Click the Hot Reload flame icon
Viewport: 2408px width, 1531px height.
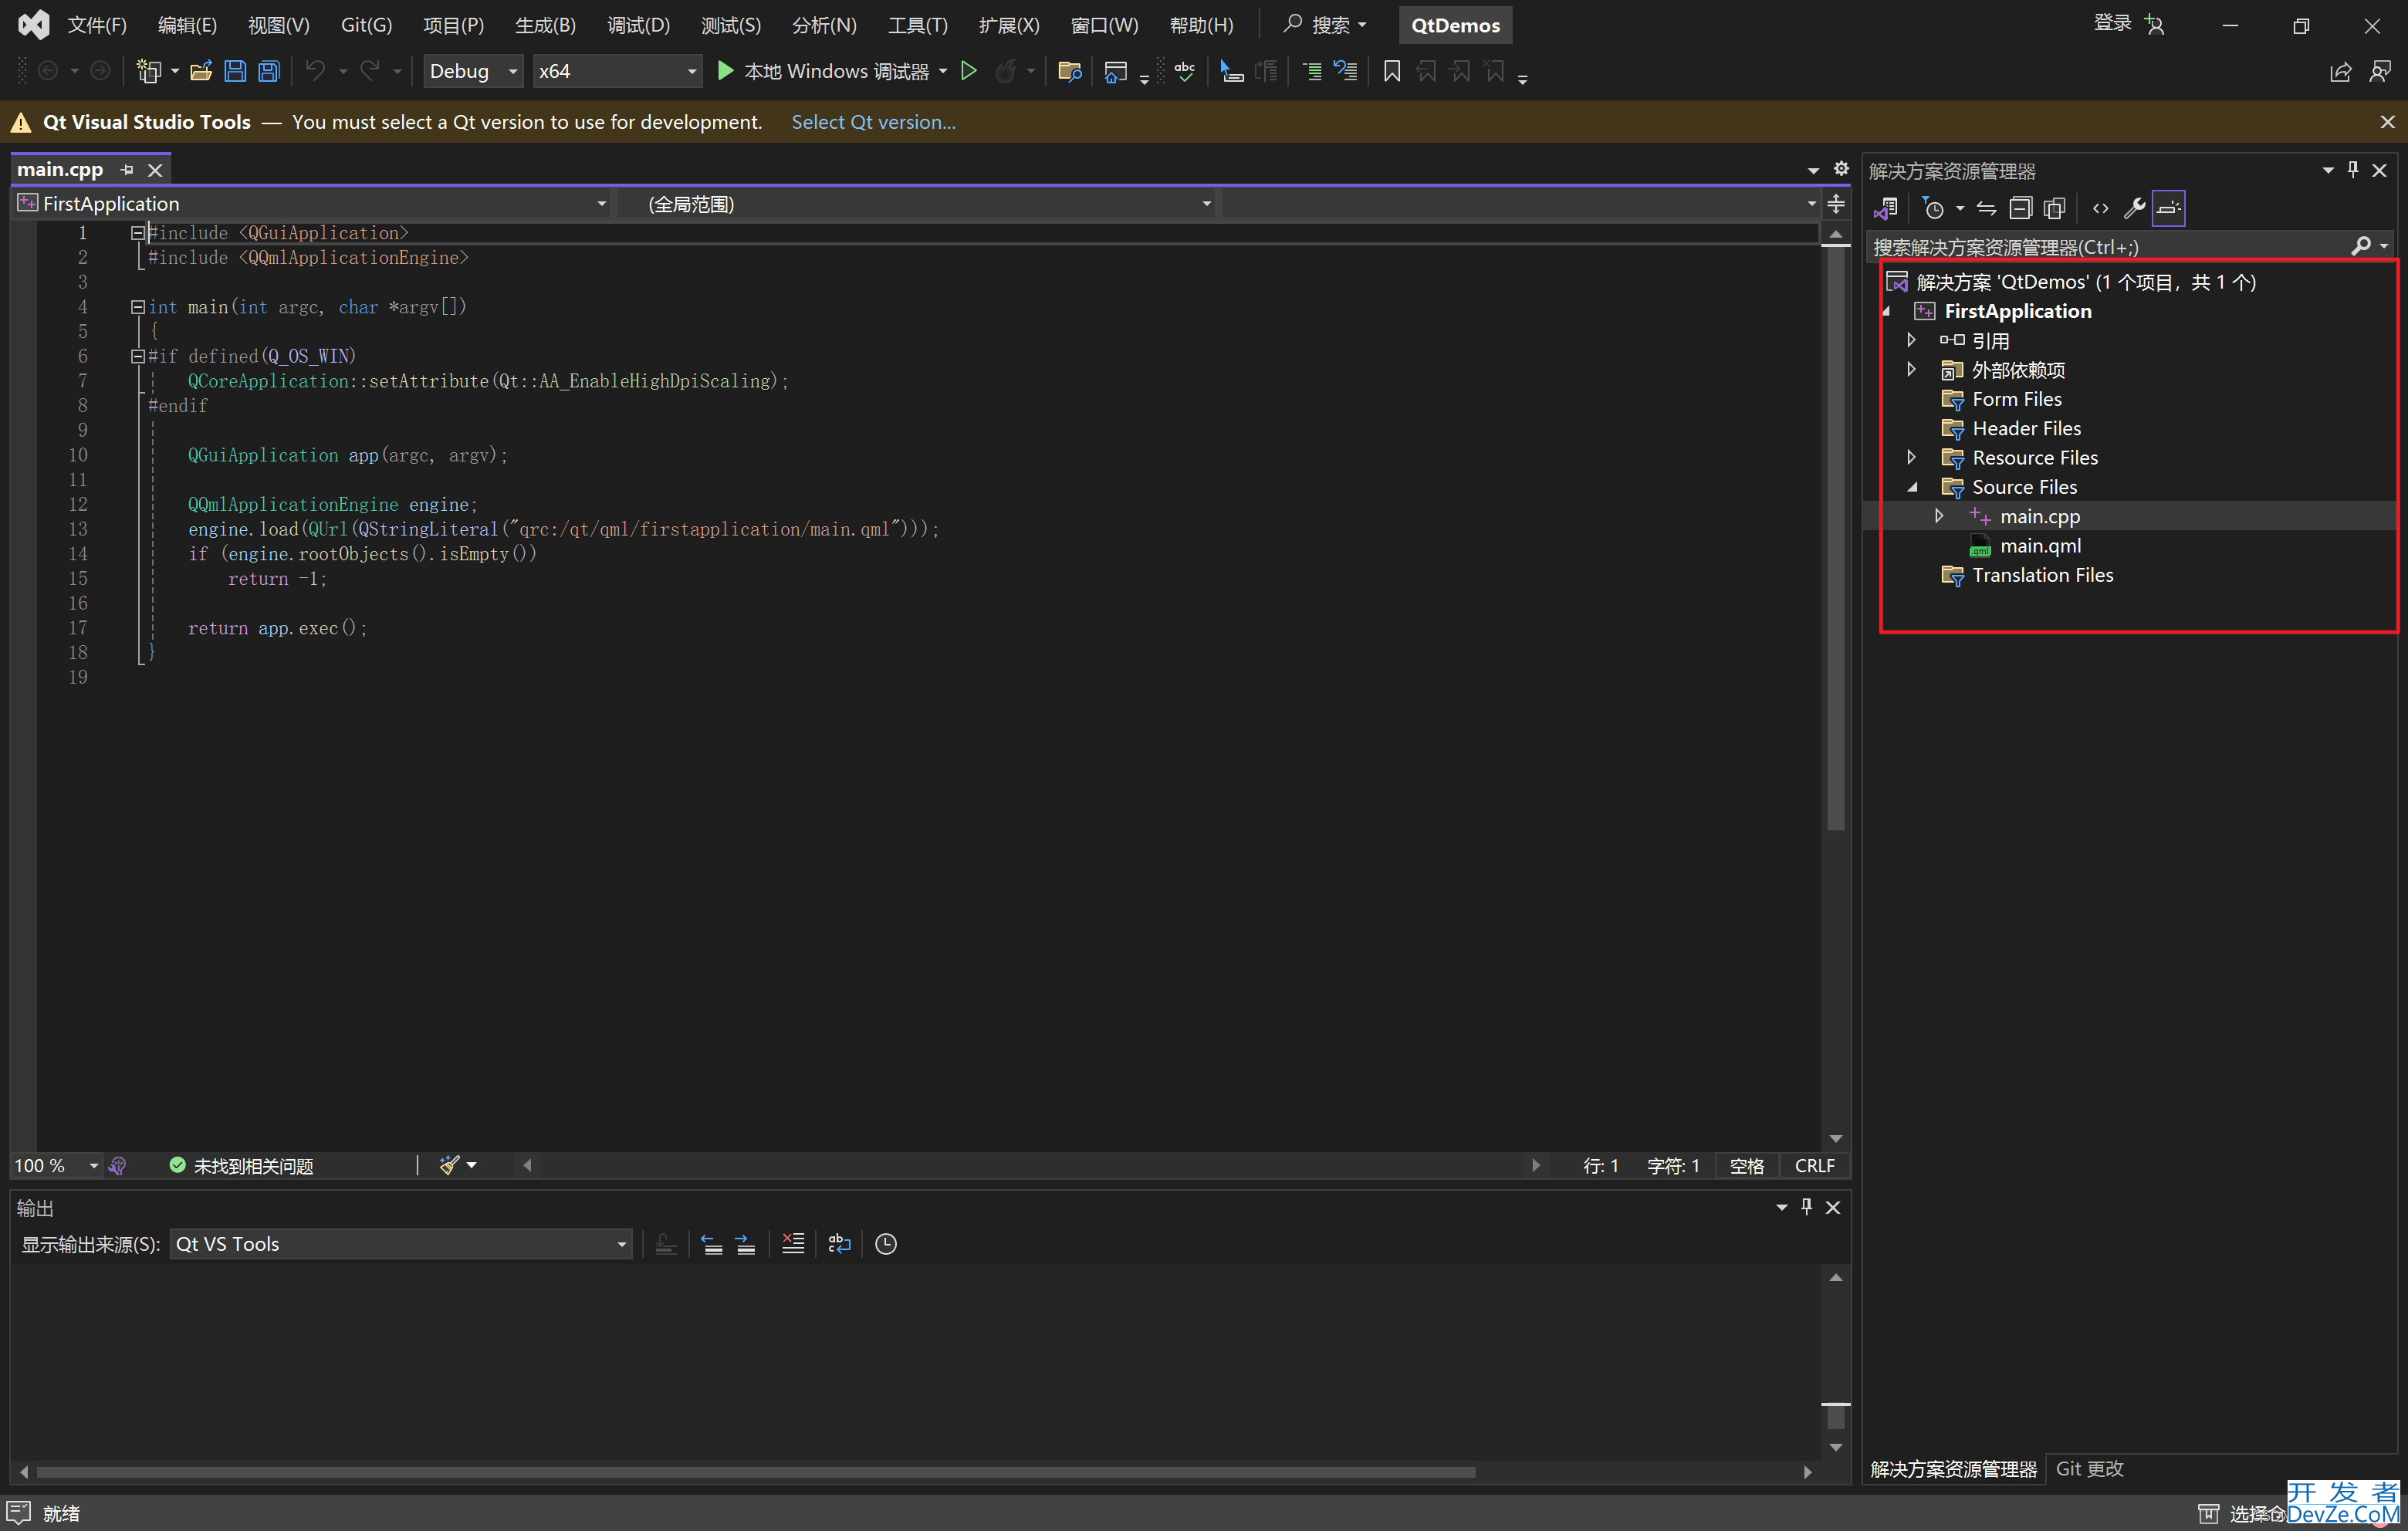click(1006, 71)
